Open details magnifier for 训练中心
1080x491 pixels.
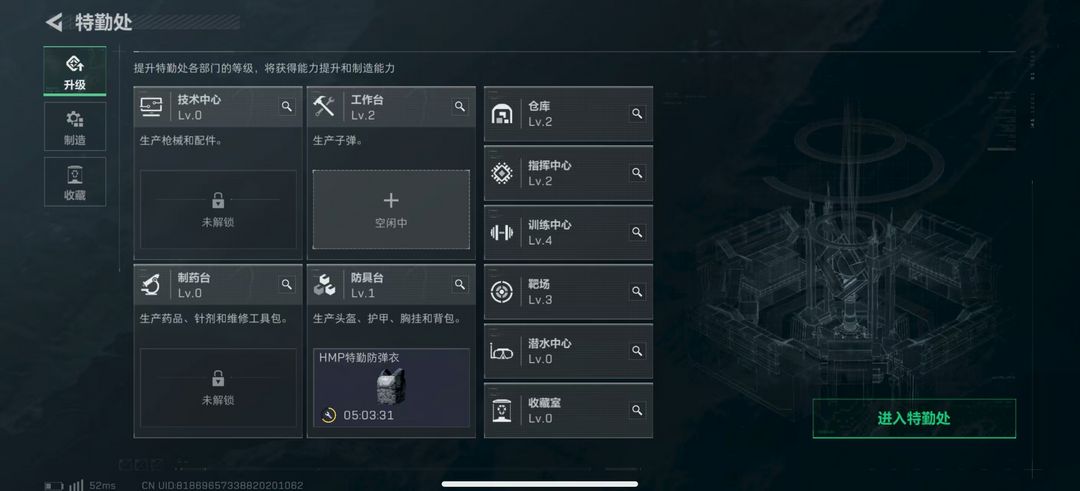click(x=637, y=232)
